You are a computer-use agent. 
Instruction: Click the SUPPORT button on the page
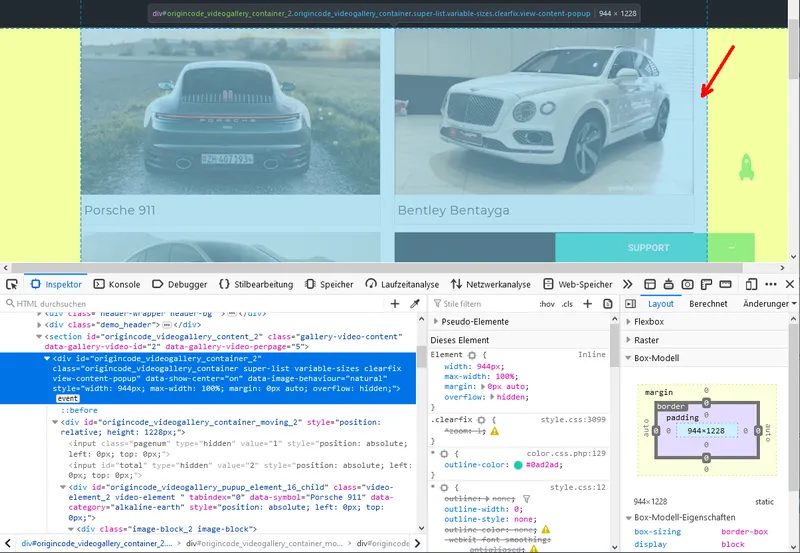[x=648, y=247]
